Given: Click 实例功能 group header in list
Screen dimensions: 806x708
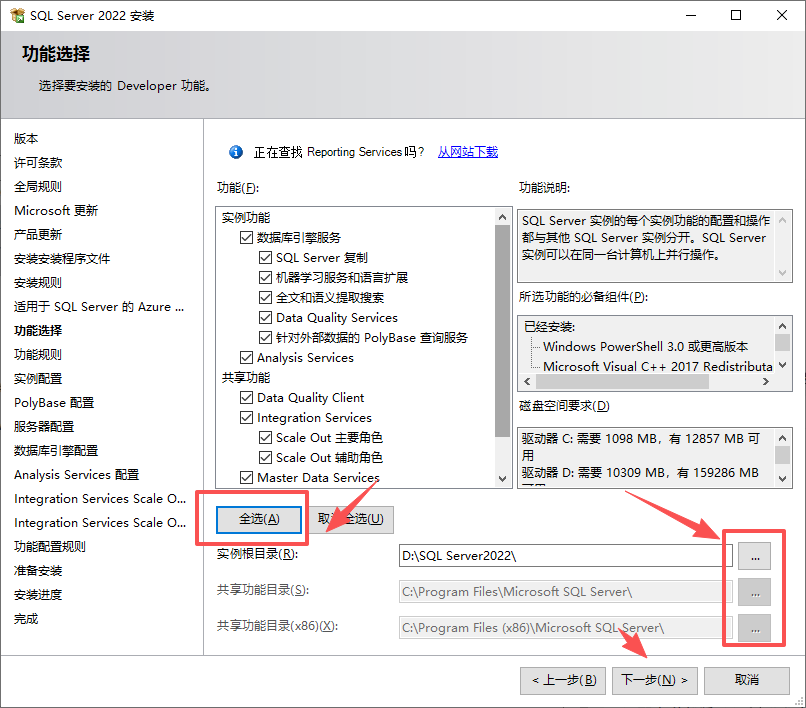Looking at the screenshot, I should click(246, 217).
